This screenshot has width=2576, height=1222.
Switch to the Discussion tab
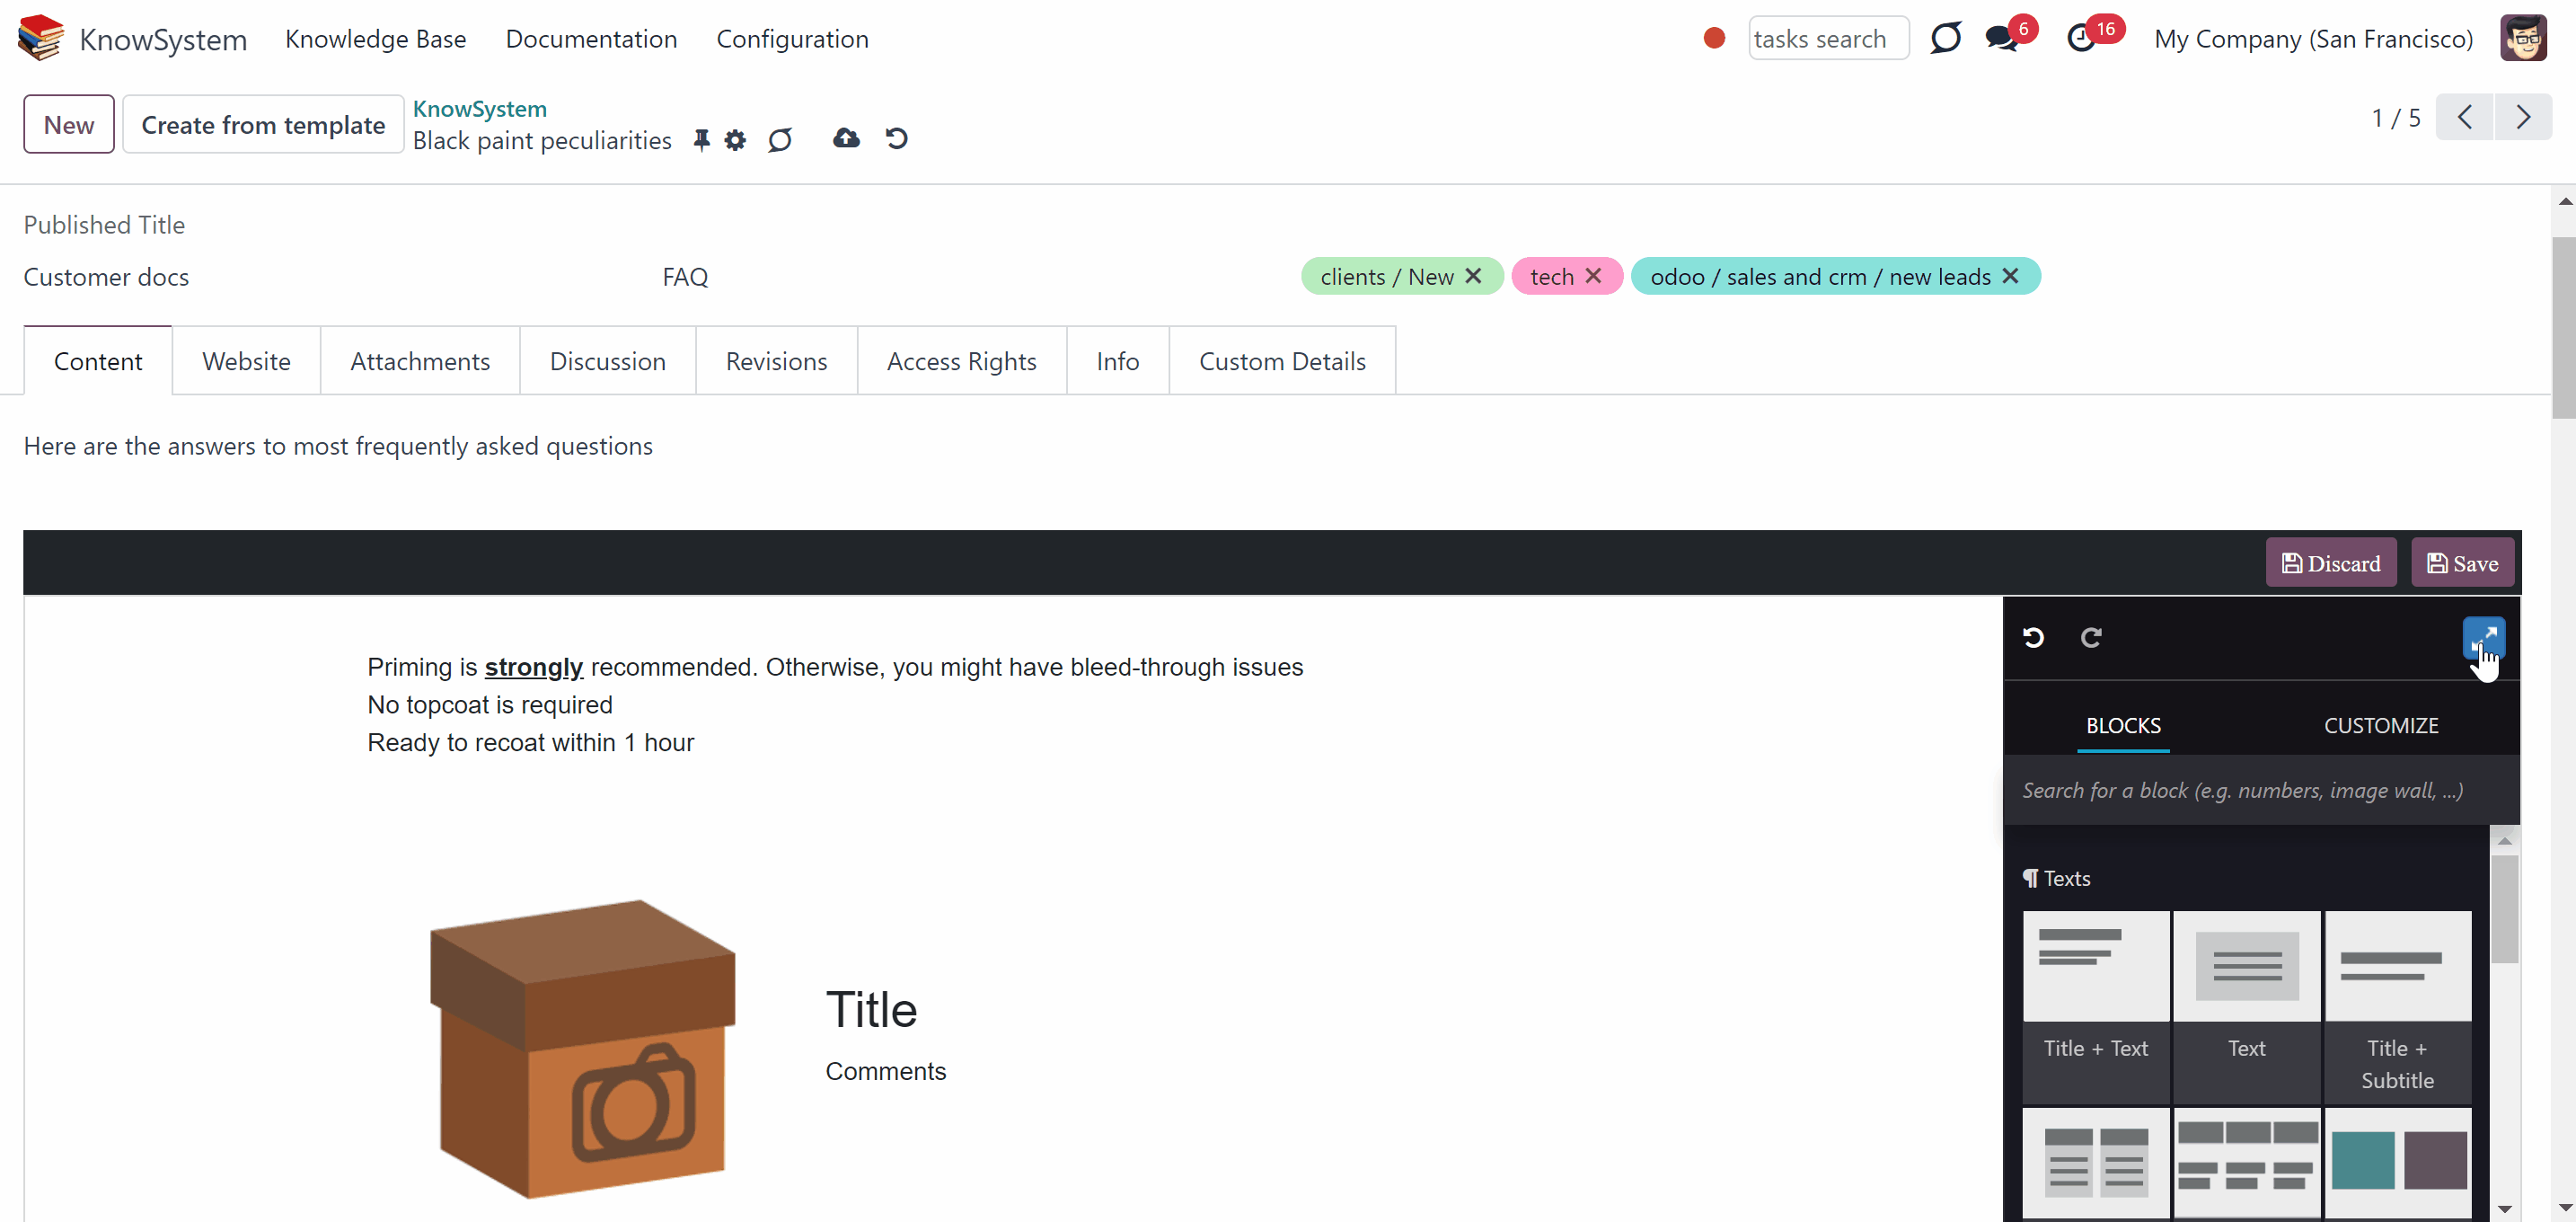(608, 361)
